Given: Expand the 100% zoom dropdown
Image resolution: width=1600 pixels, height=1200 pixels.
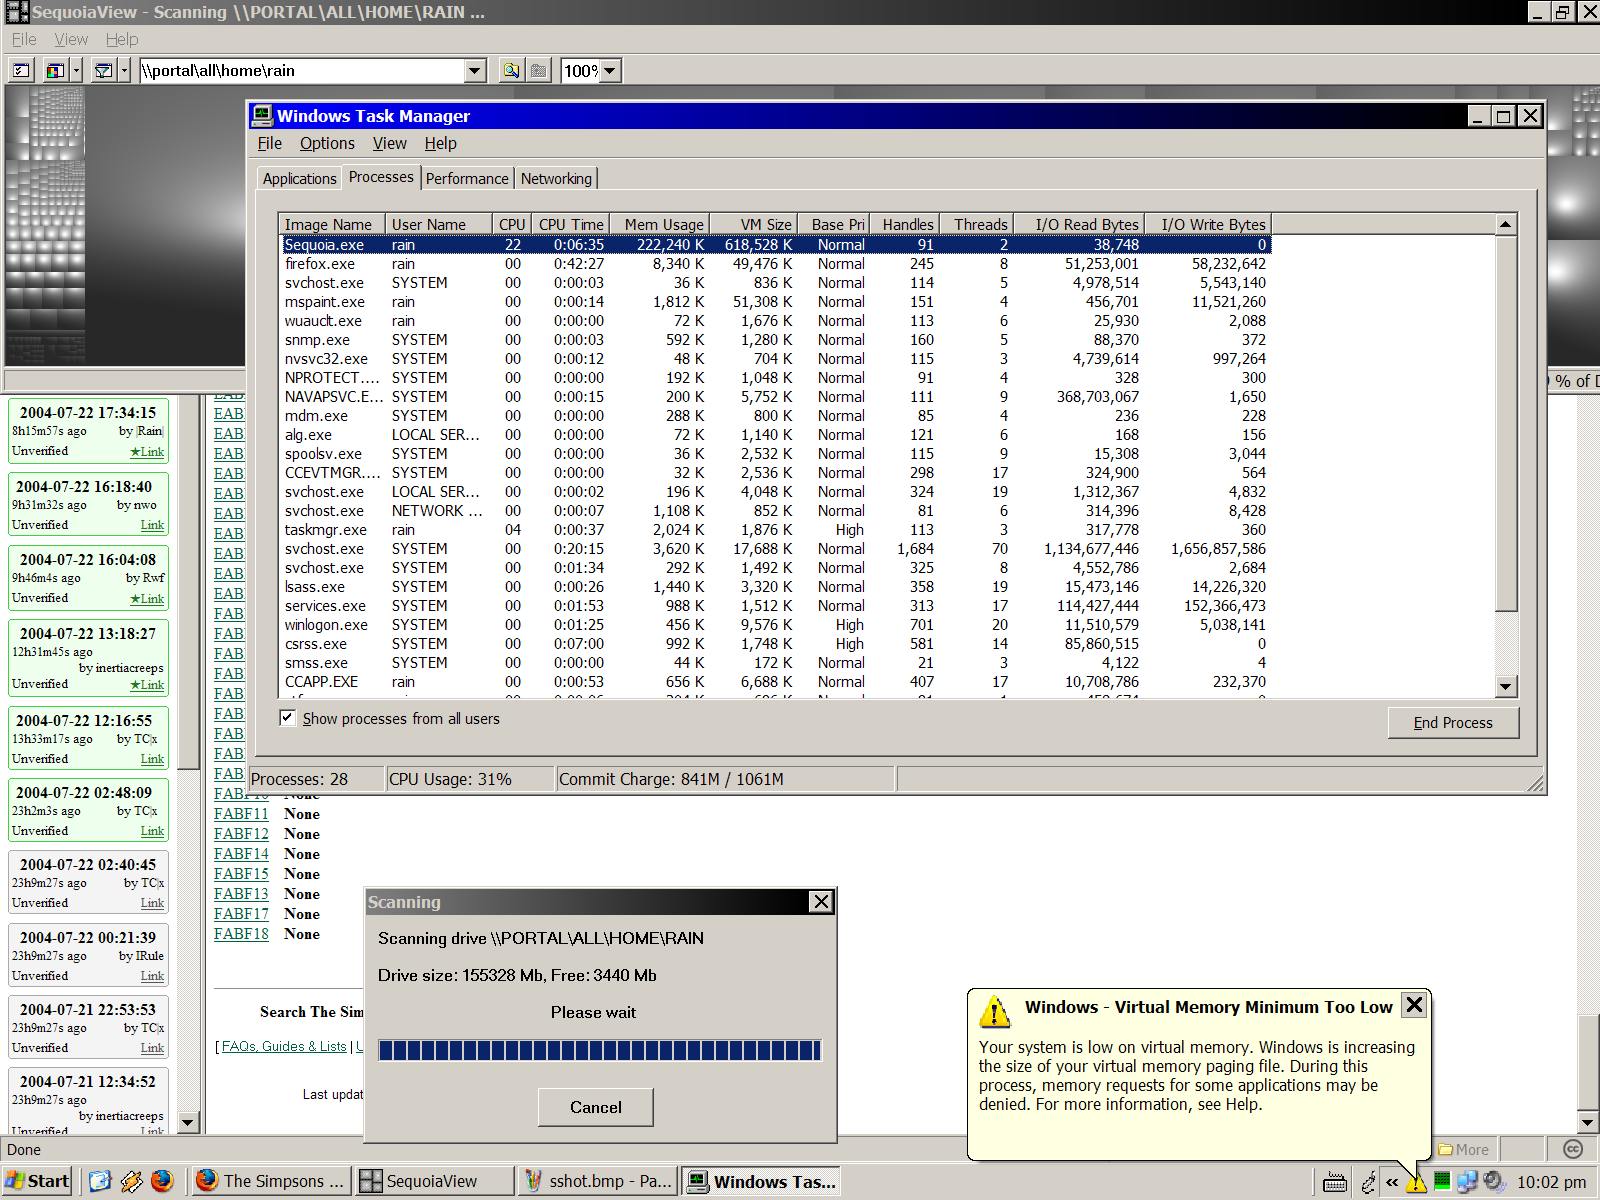Looking at the screenshot, I should 610,70.
